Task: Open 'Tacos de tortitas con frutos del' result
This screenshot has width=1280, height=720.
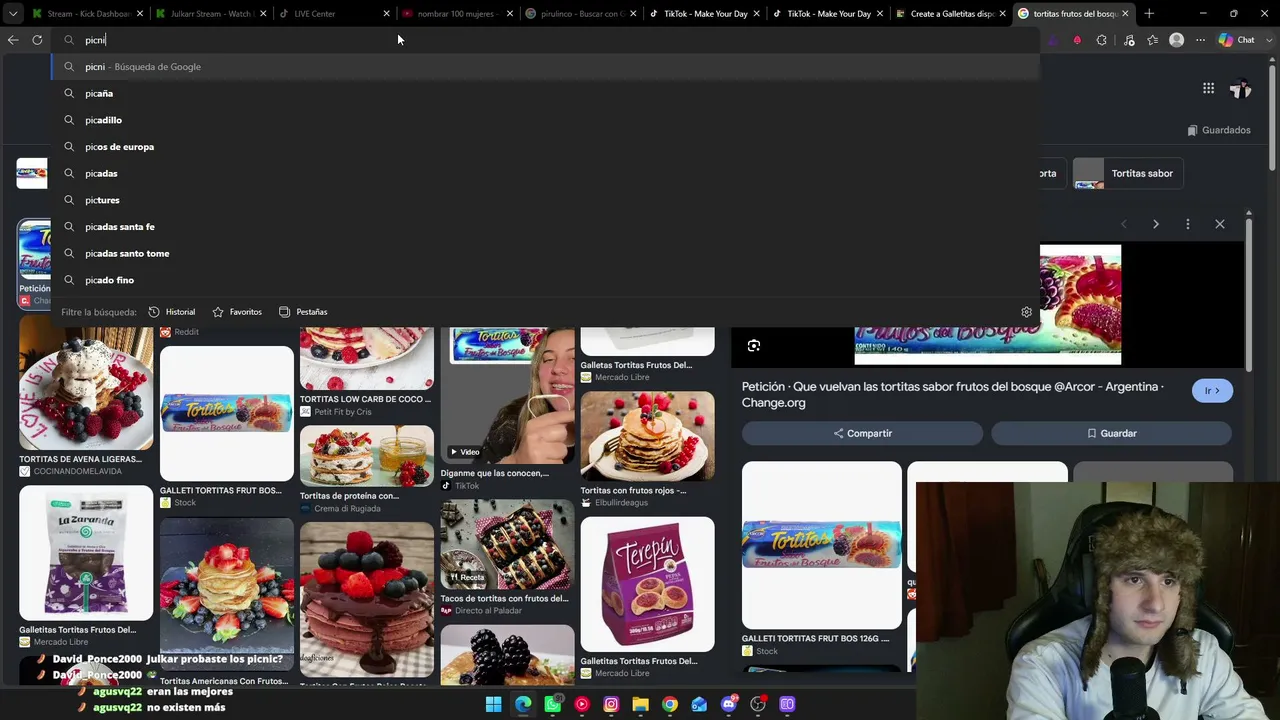Action: pos(508,544)
